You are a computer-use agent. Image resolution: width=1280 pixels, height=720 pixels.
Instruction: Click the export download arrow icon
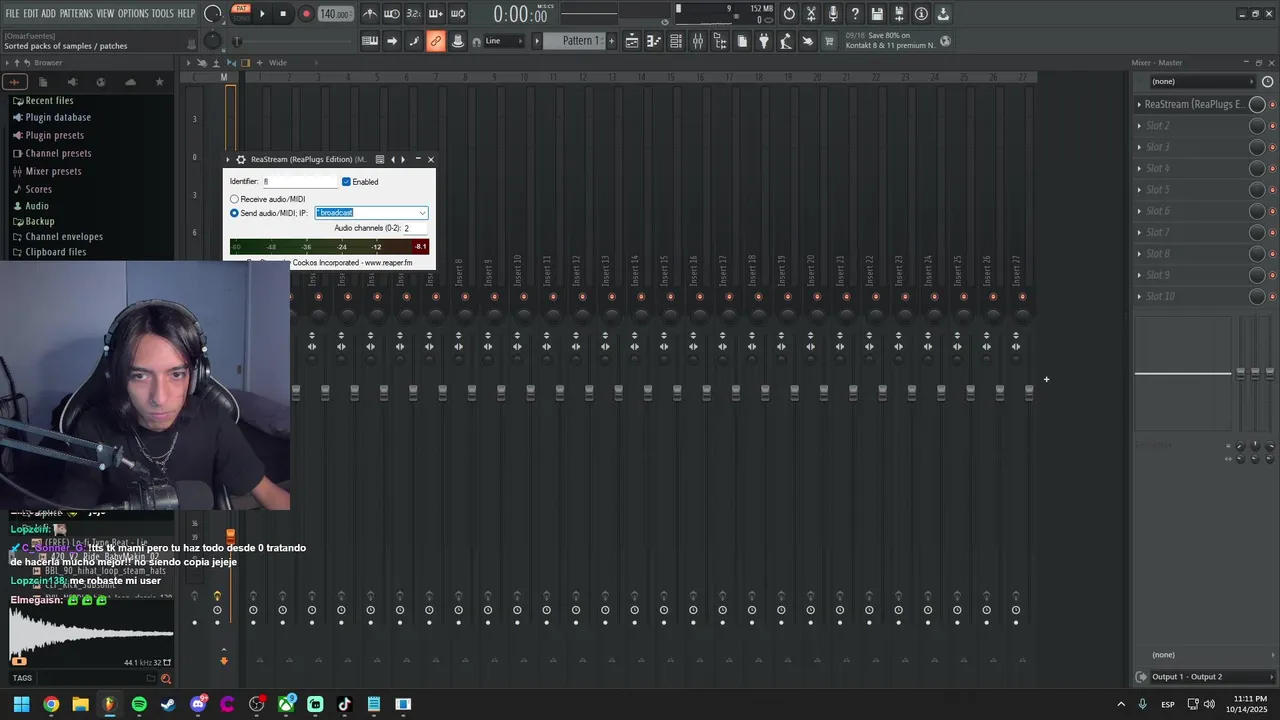(943, 14)
